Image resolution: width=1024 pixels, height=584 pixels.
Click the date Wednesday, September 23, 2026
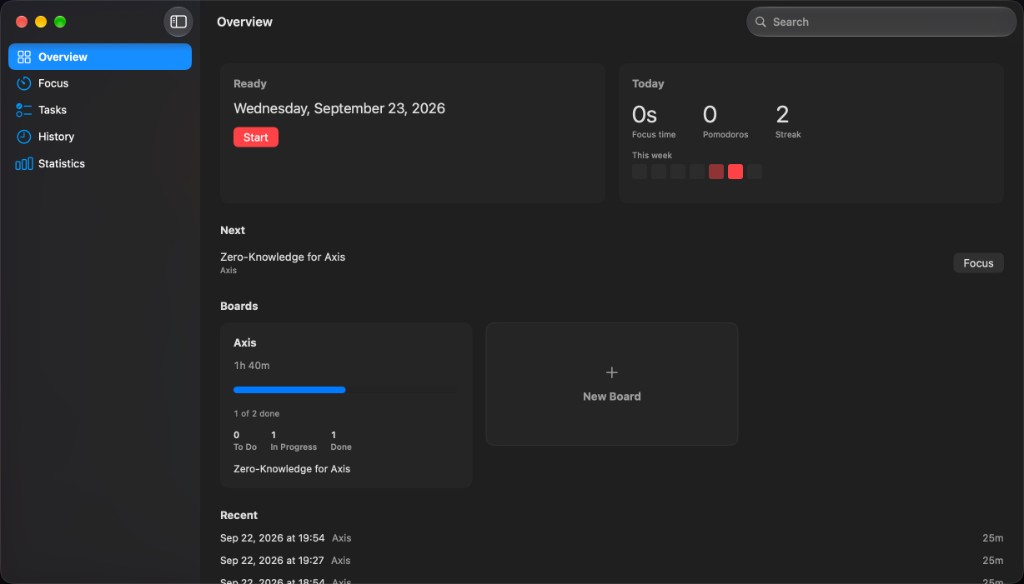[x=339, y=108]
